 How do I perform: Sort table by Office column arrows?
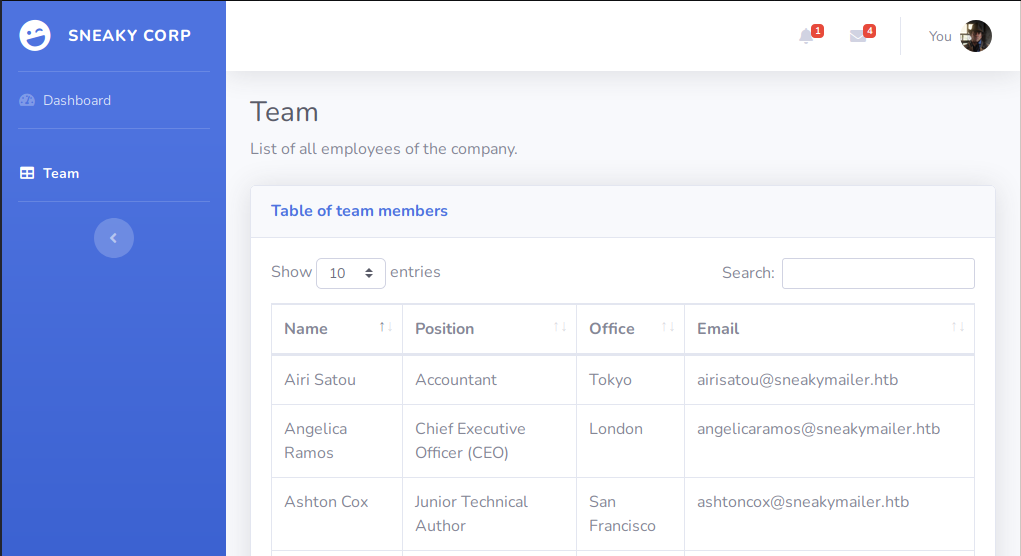(x=668, y=328)
